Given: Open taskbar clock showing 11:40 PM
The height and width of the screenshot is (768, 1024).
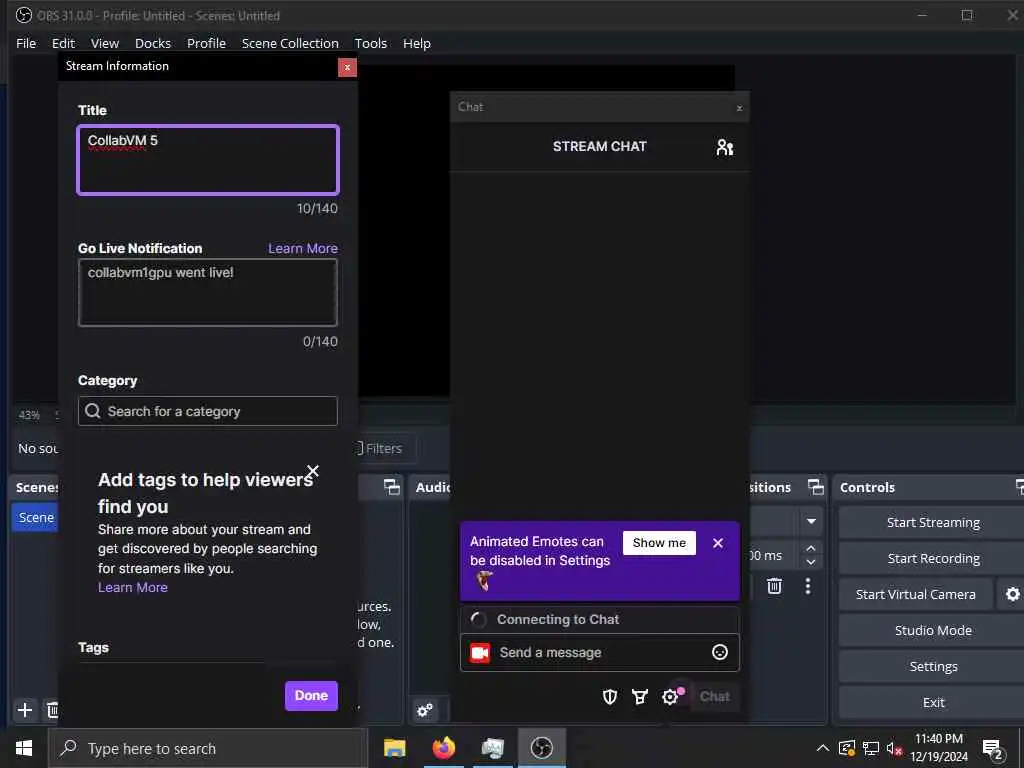Looking at the screenshot, I should tap(938, 748).
